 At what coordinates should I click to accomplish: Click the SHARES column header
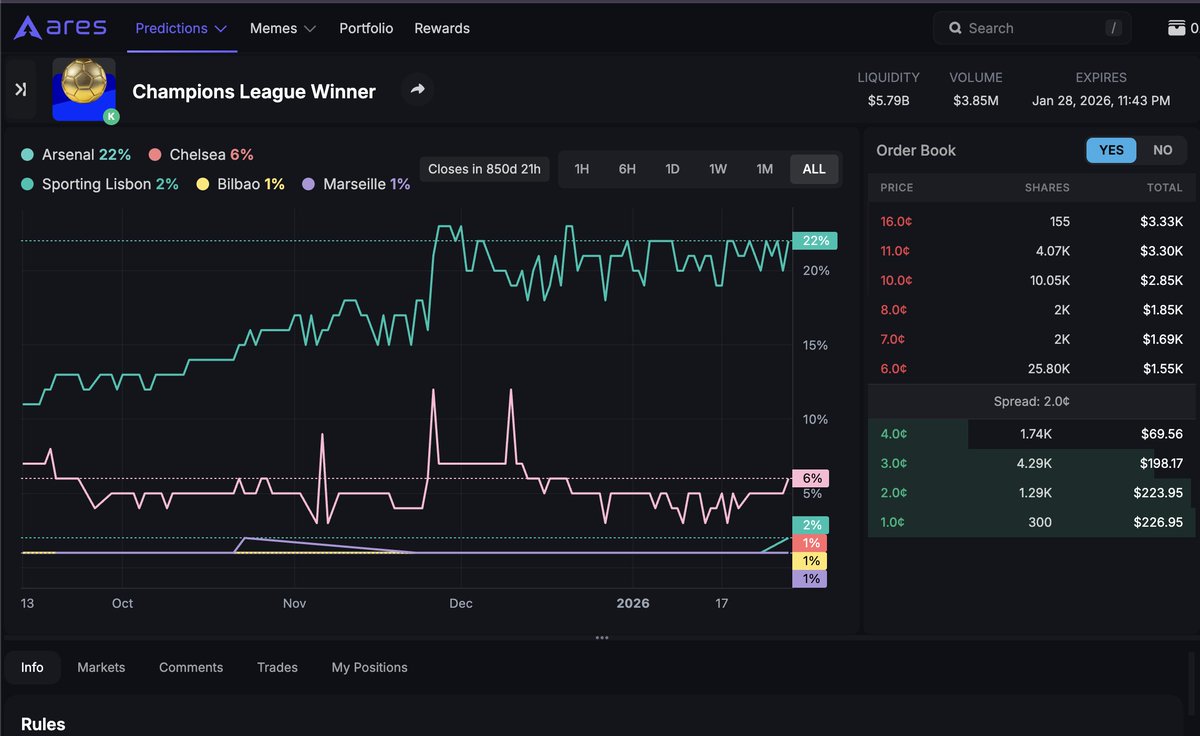[x=1047, y=187]
